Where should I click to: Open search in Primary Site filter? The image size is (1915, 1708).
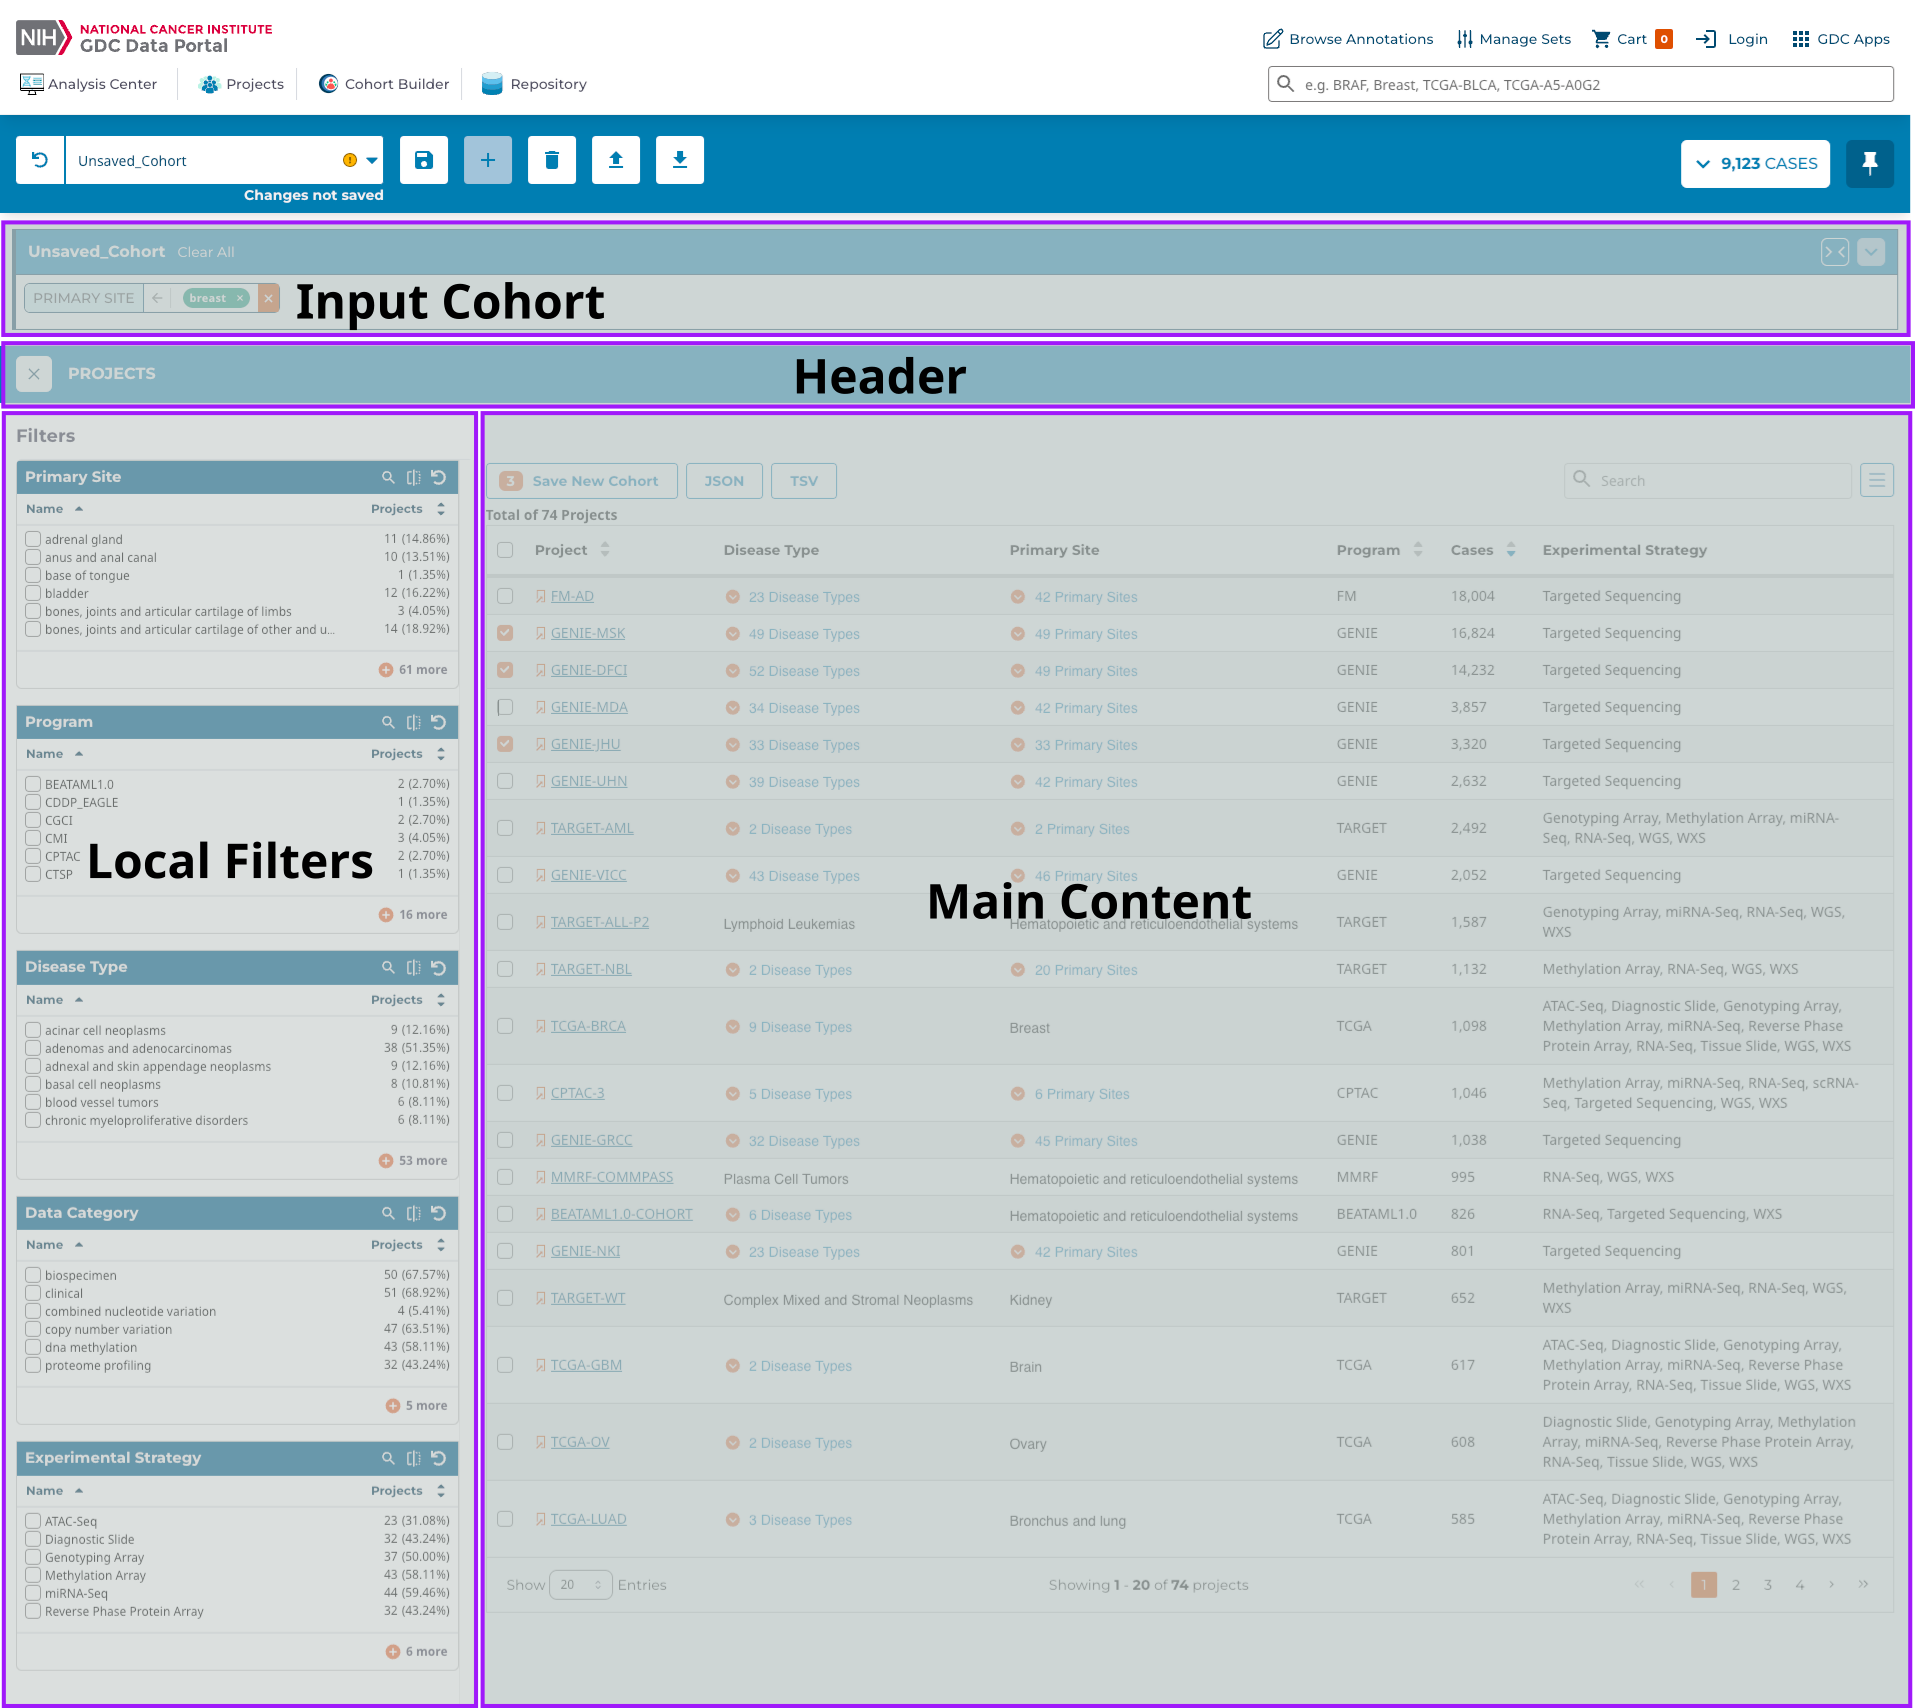tap(388, 478)
